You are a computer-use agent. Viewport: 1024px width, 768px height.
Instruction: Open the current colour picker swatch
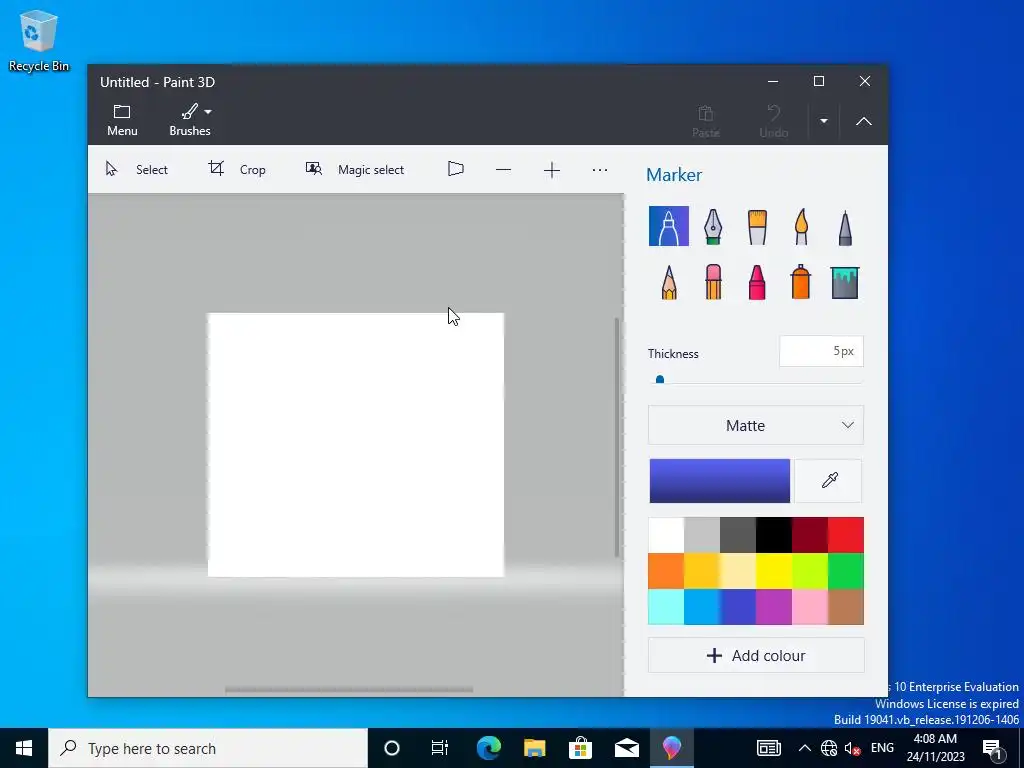tap(720, 481)
